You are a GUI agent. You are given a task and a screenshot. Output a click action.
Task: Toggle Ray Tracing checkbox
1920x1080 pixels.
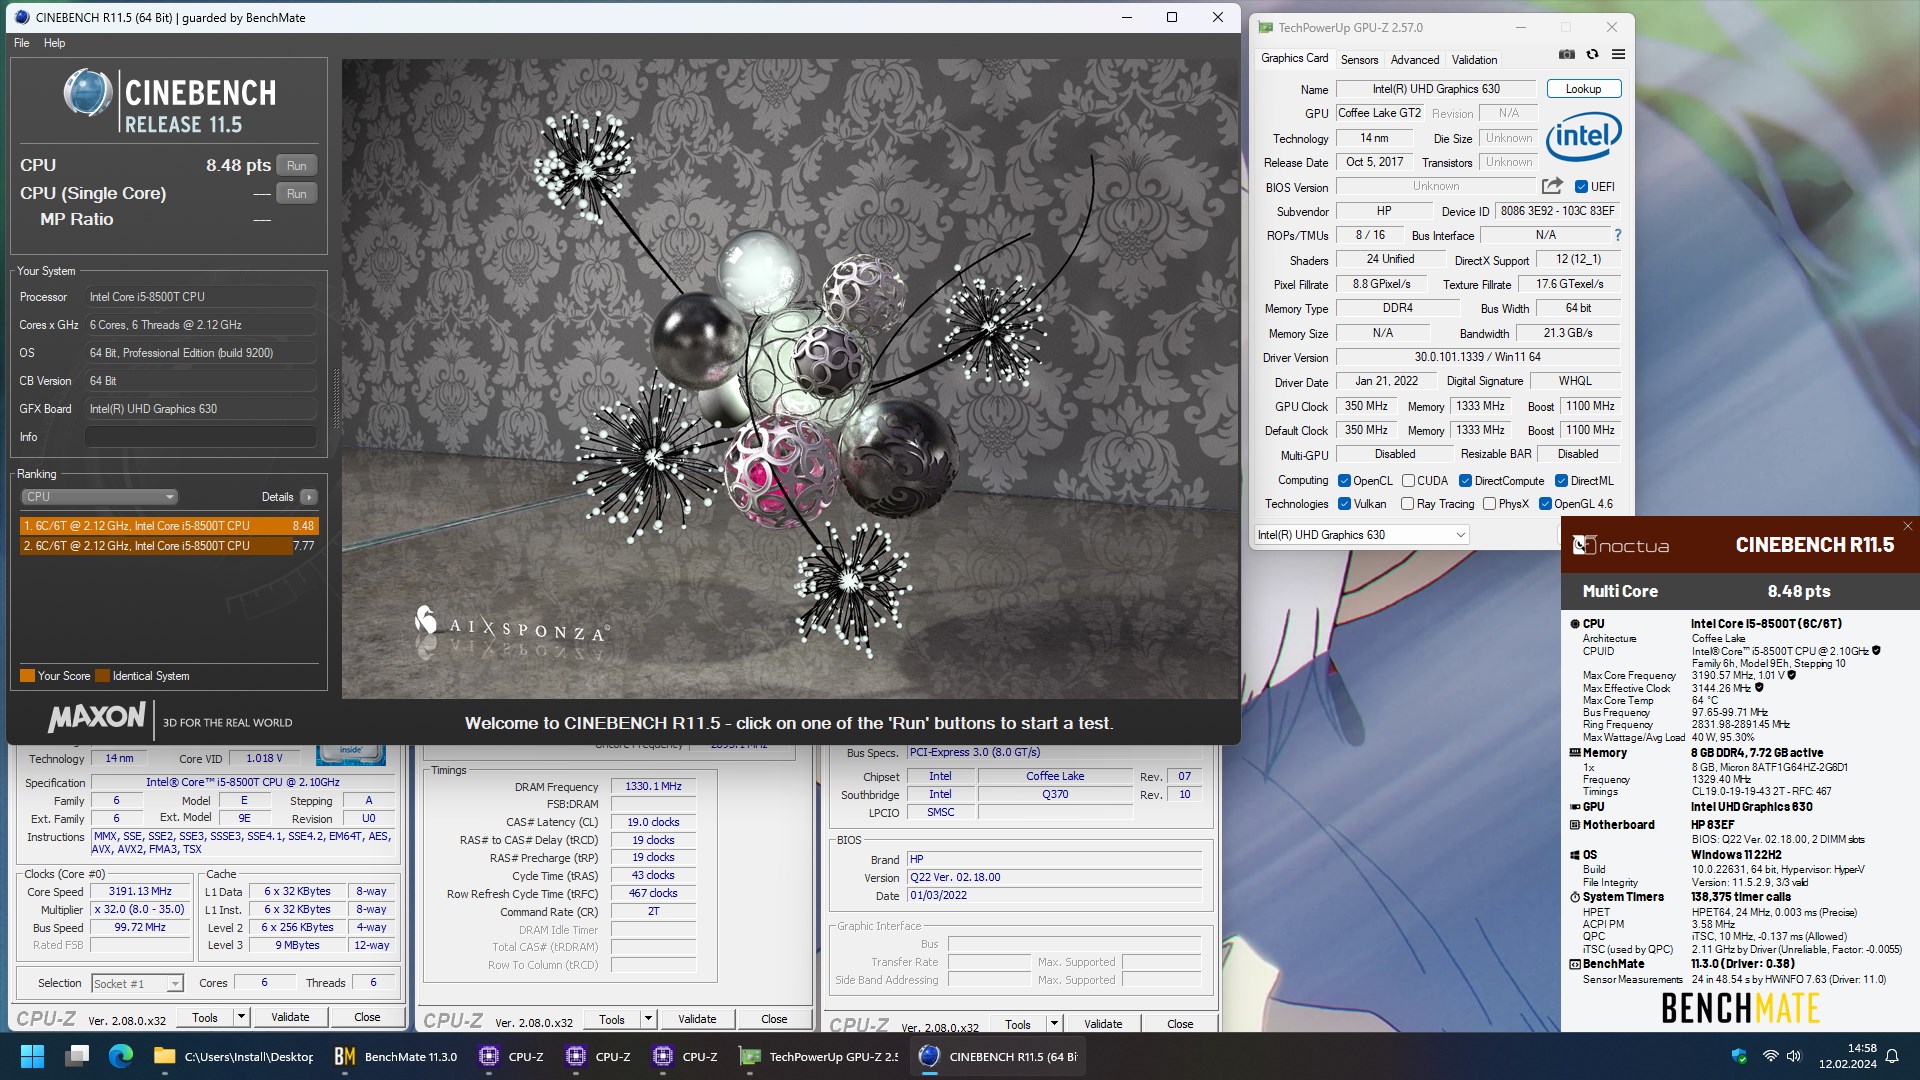point(1408,504)
